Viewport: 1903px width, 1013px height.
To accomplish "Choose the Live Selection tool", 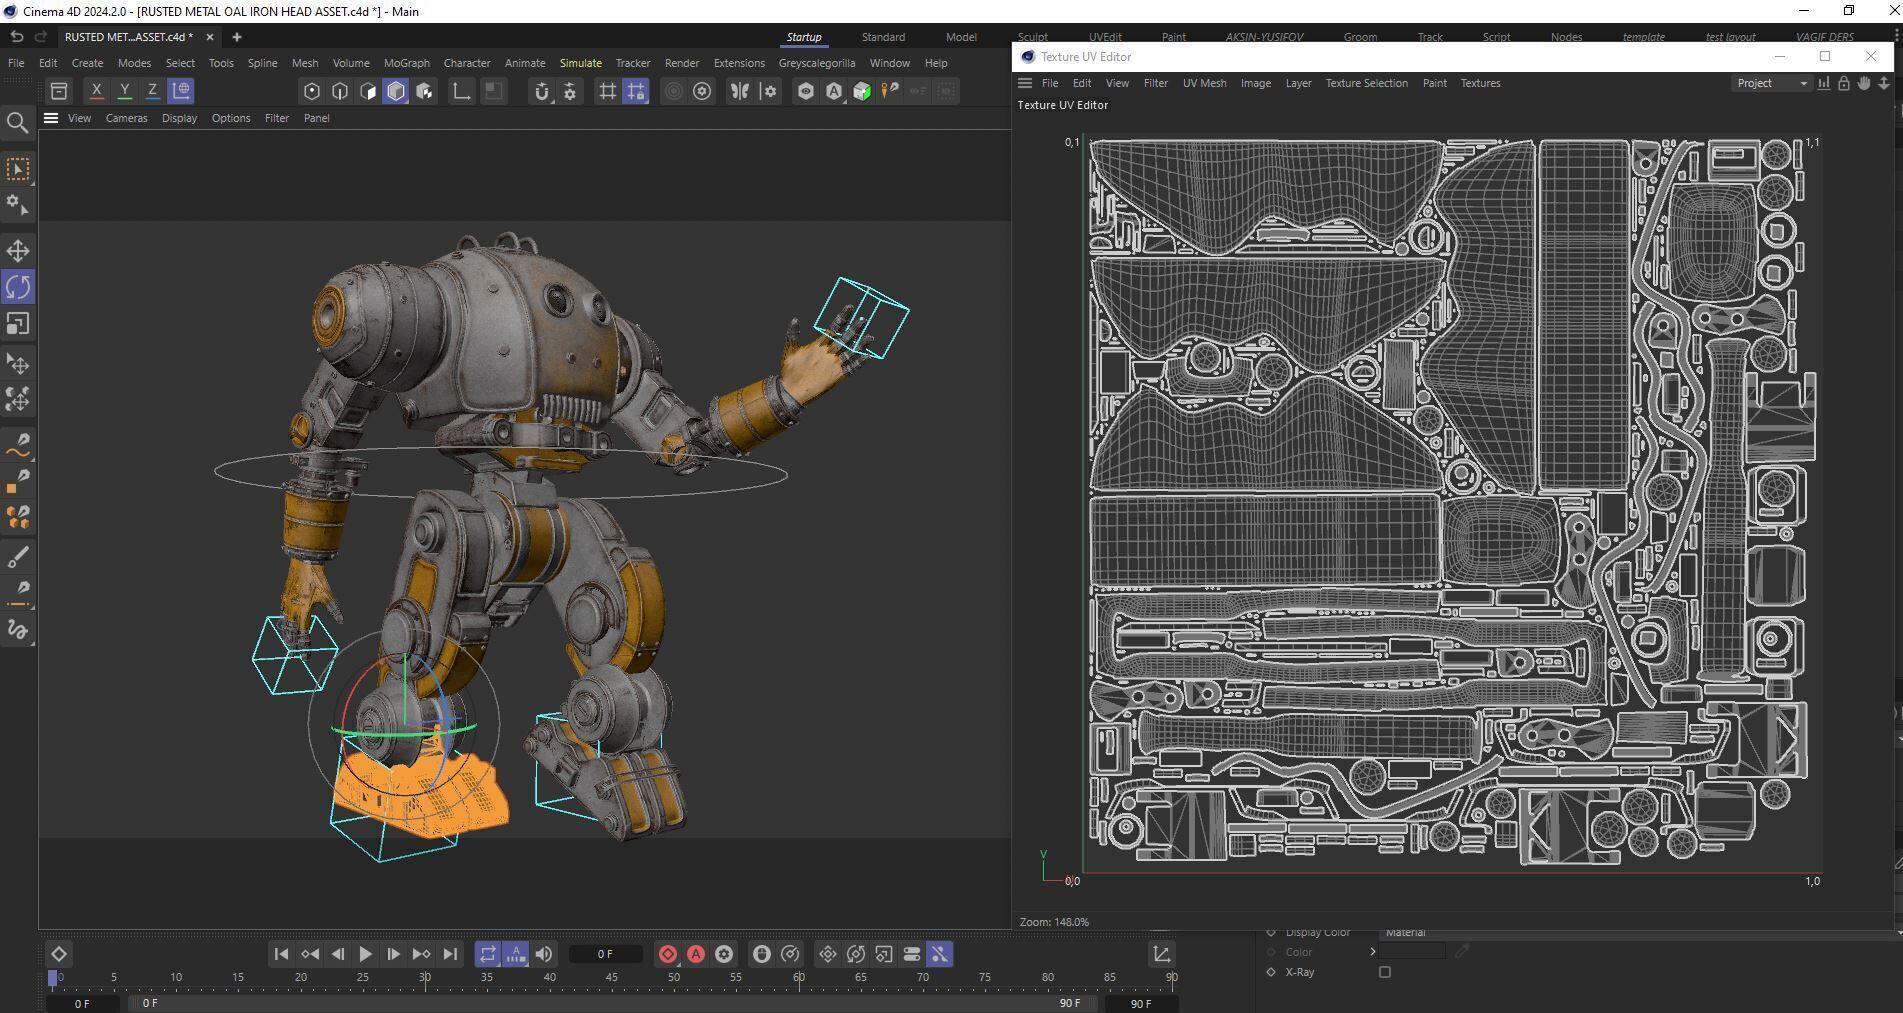I will point(18,169).
